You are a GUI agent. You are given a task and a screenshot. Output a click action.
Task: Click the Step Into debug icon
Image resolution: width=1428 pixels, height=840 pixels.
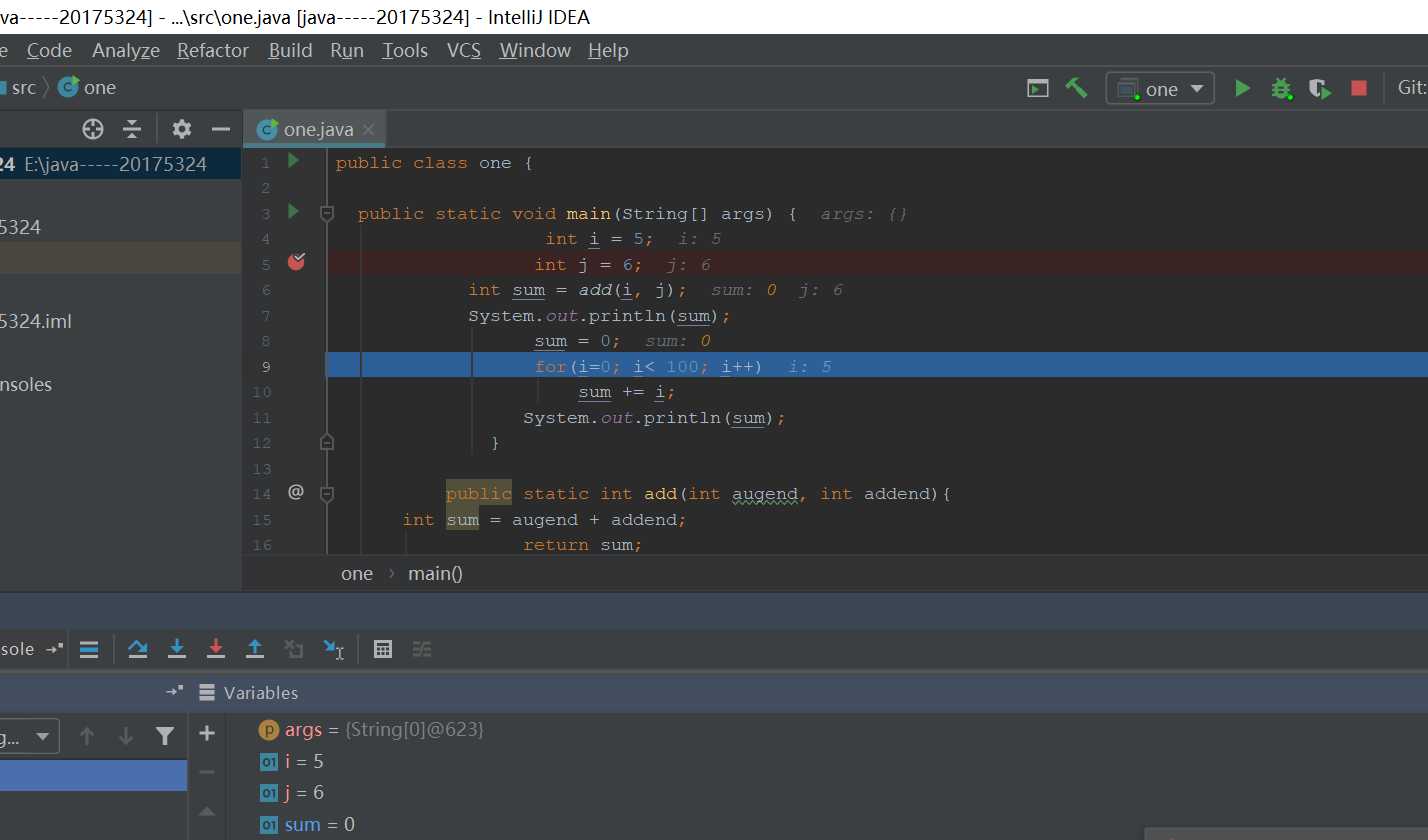click(x=177, y=649)
